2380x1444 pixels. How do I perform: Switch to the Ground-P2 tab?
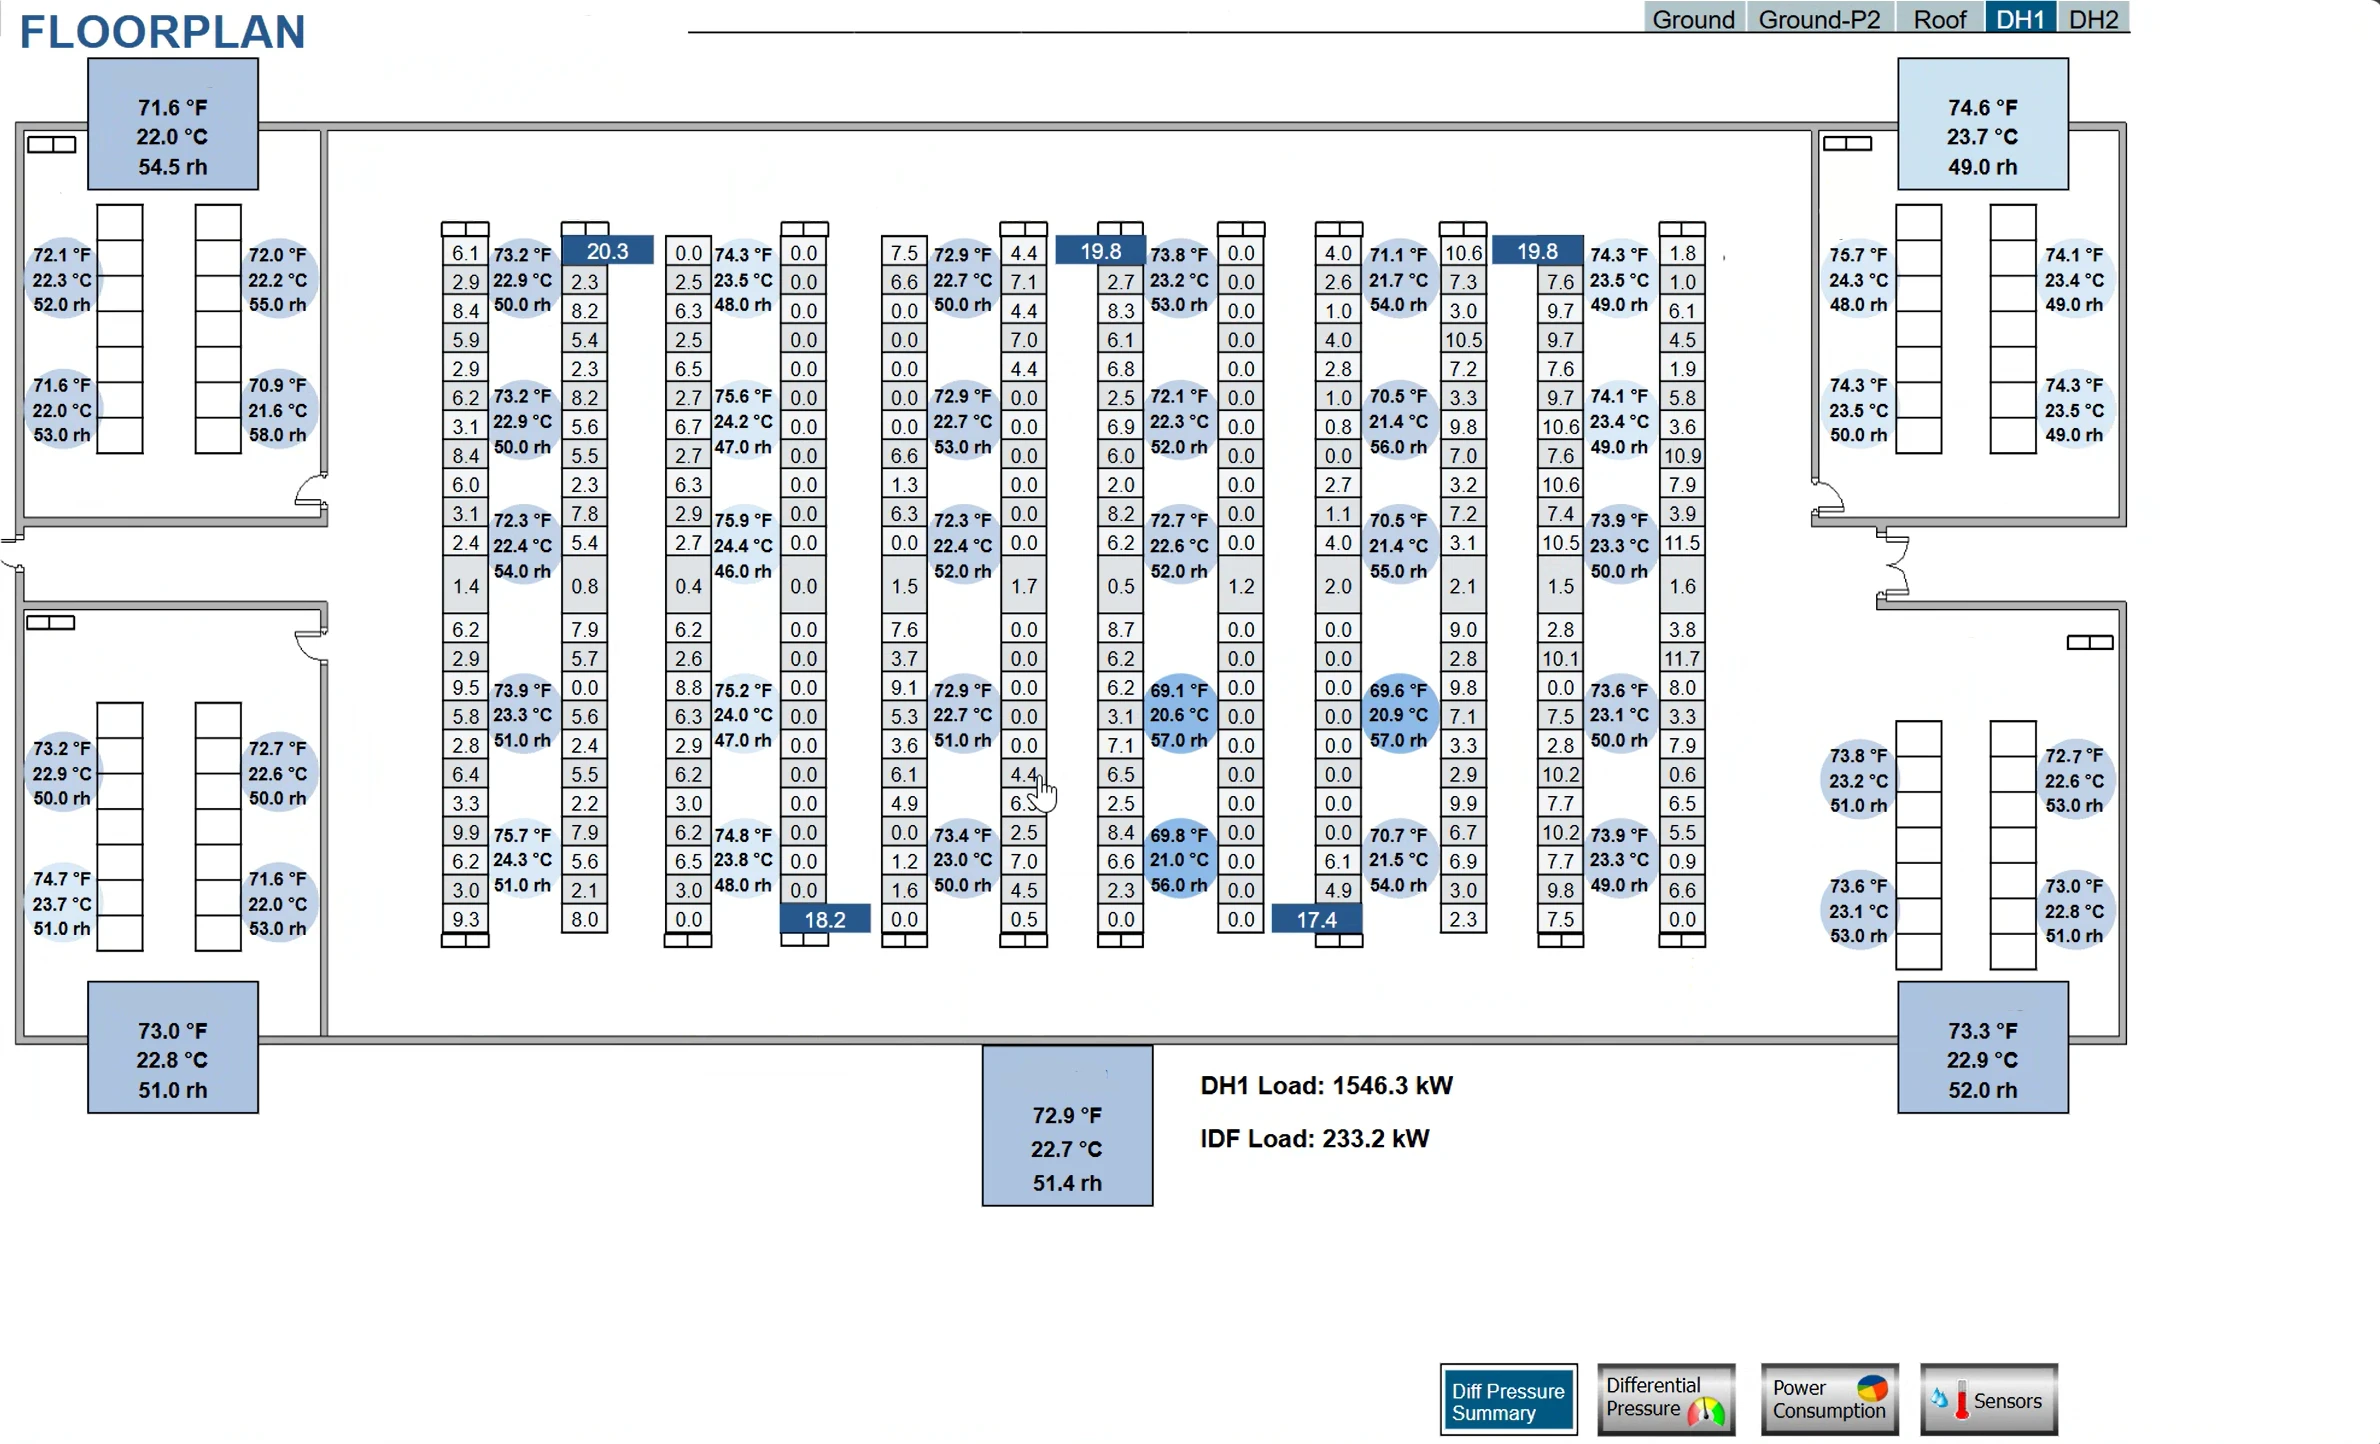pos(1819,19)
